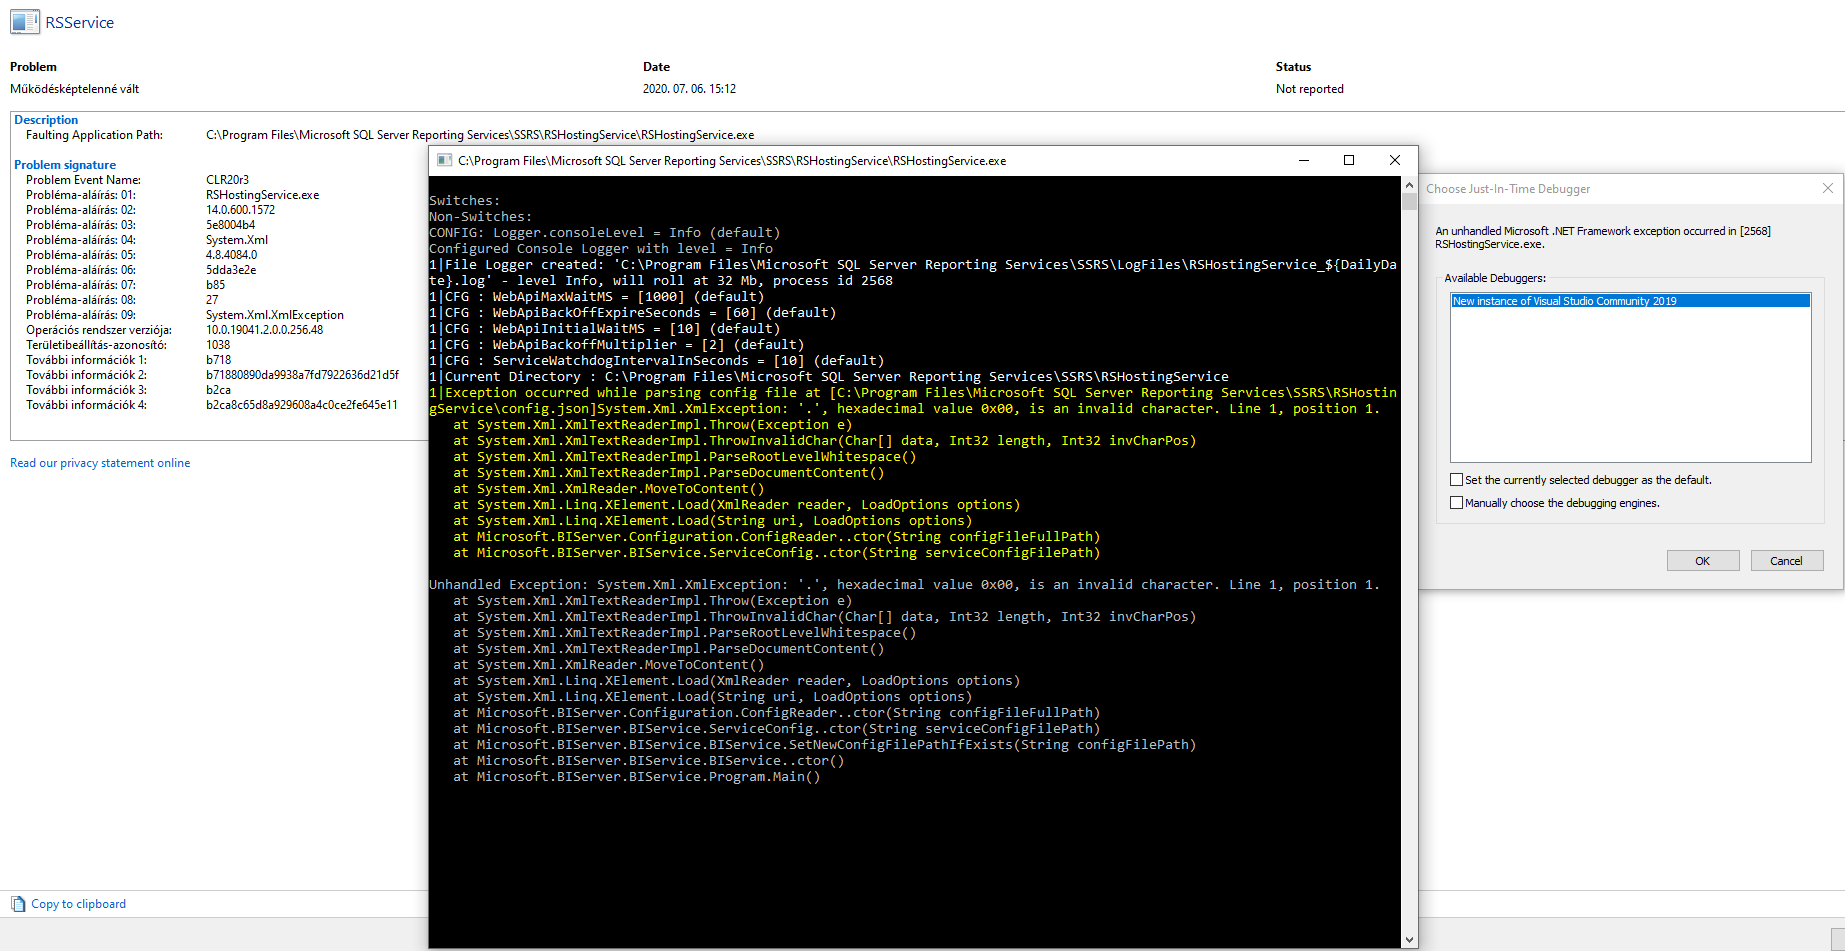Click OK in the debugger dialog
Image resolution: width=1845 pixels, height=951 pixels.
click(x=1703, y=561)
